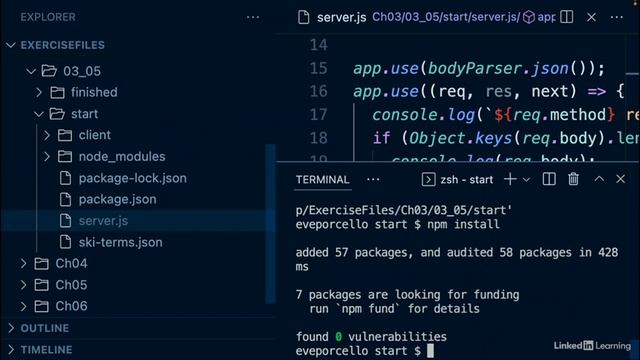Open editor more actions menu
This screenshot has width=640, height=360.
tap(617, 17)
